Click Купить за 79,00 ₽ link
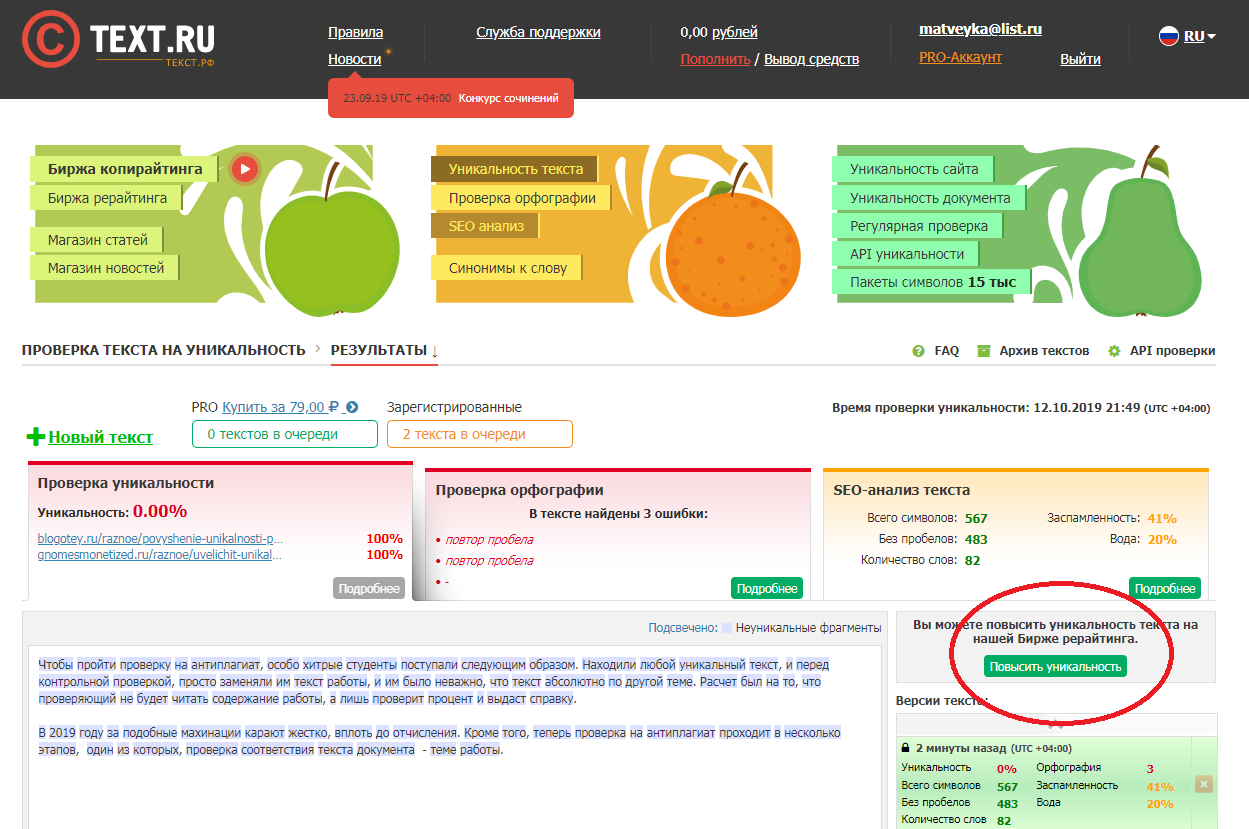The height and width of the screenshot is (829, 1249). (x=281, y=407)
